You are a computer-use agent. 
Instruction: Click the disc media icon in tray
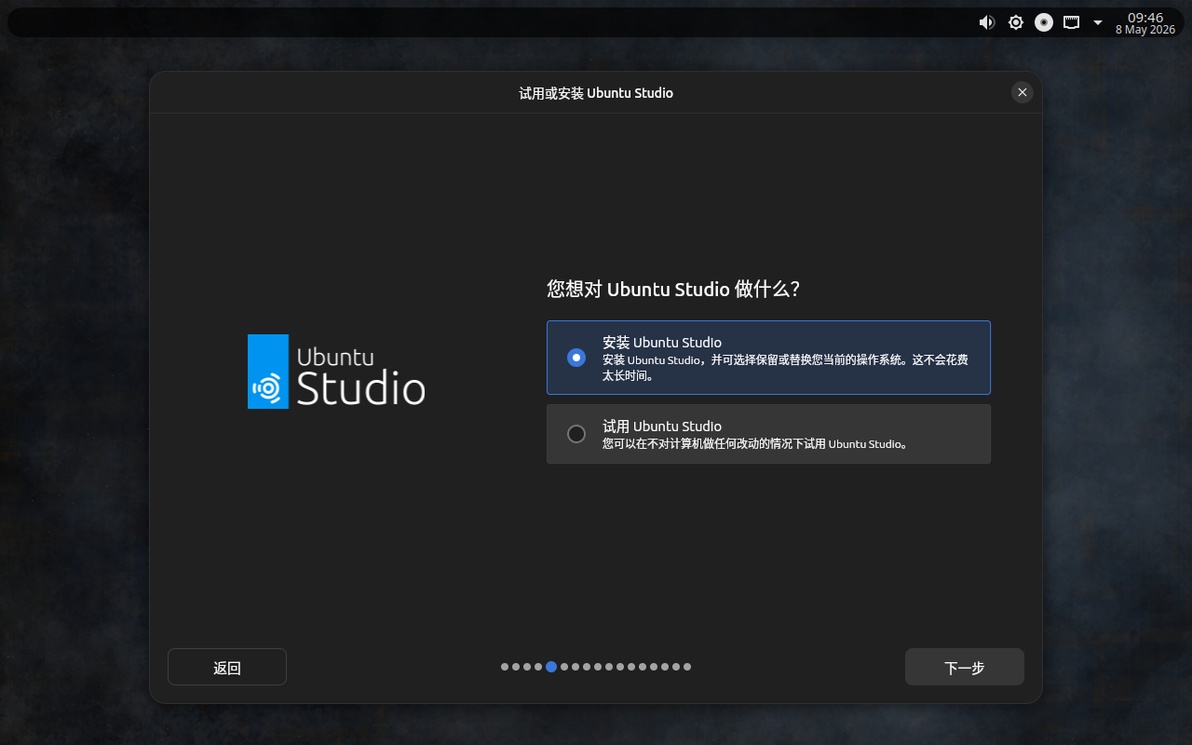coord(1044,22)
